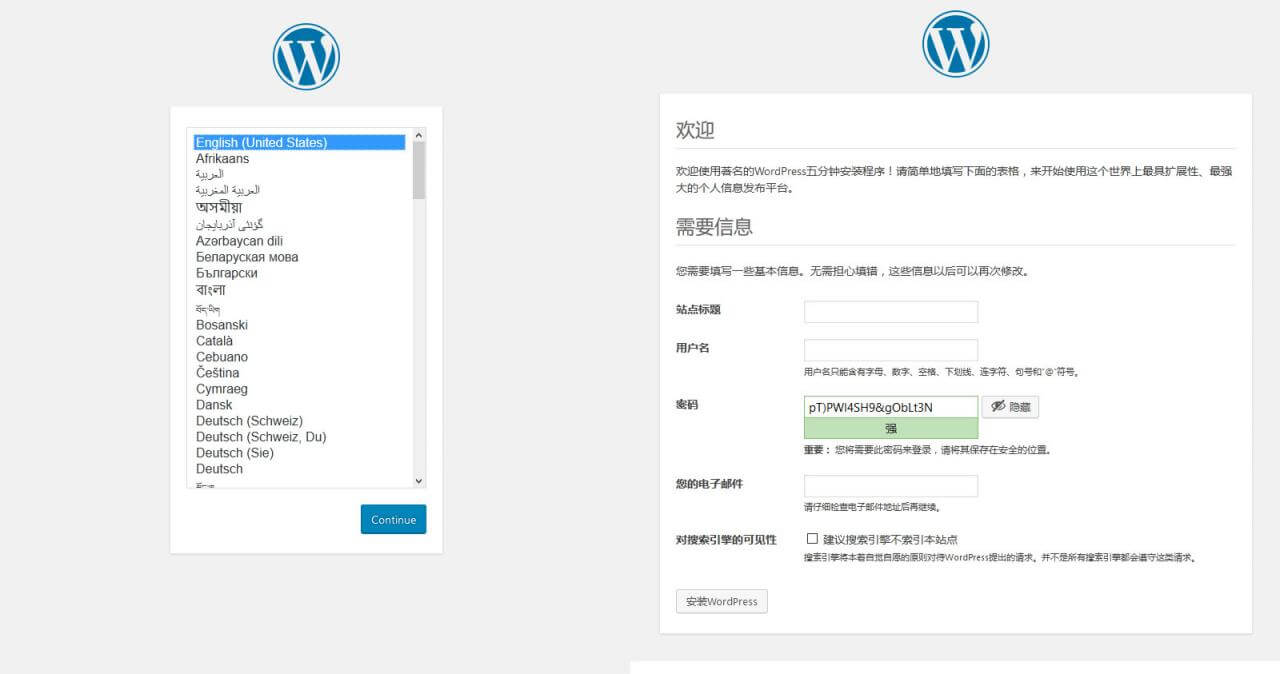Click the eye icon on the 隐藏 button
The height and width of the screenshot is (674, 1280).
[998, 406]
